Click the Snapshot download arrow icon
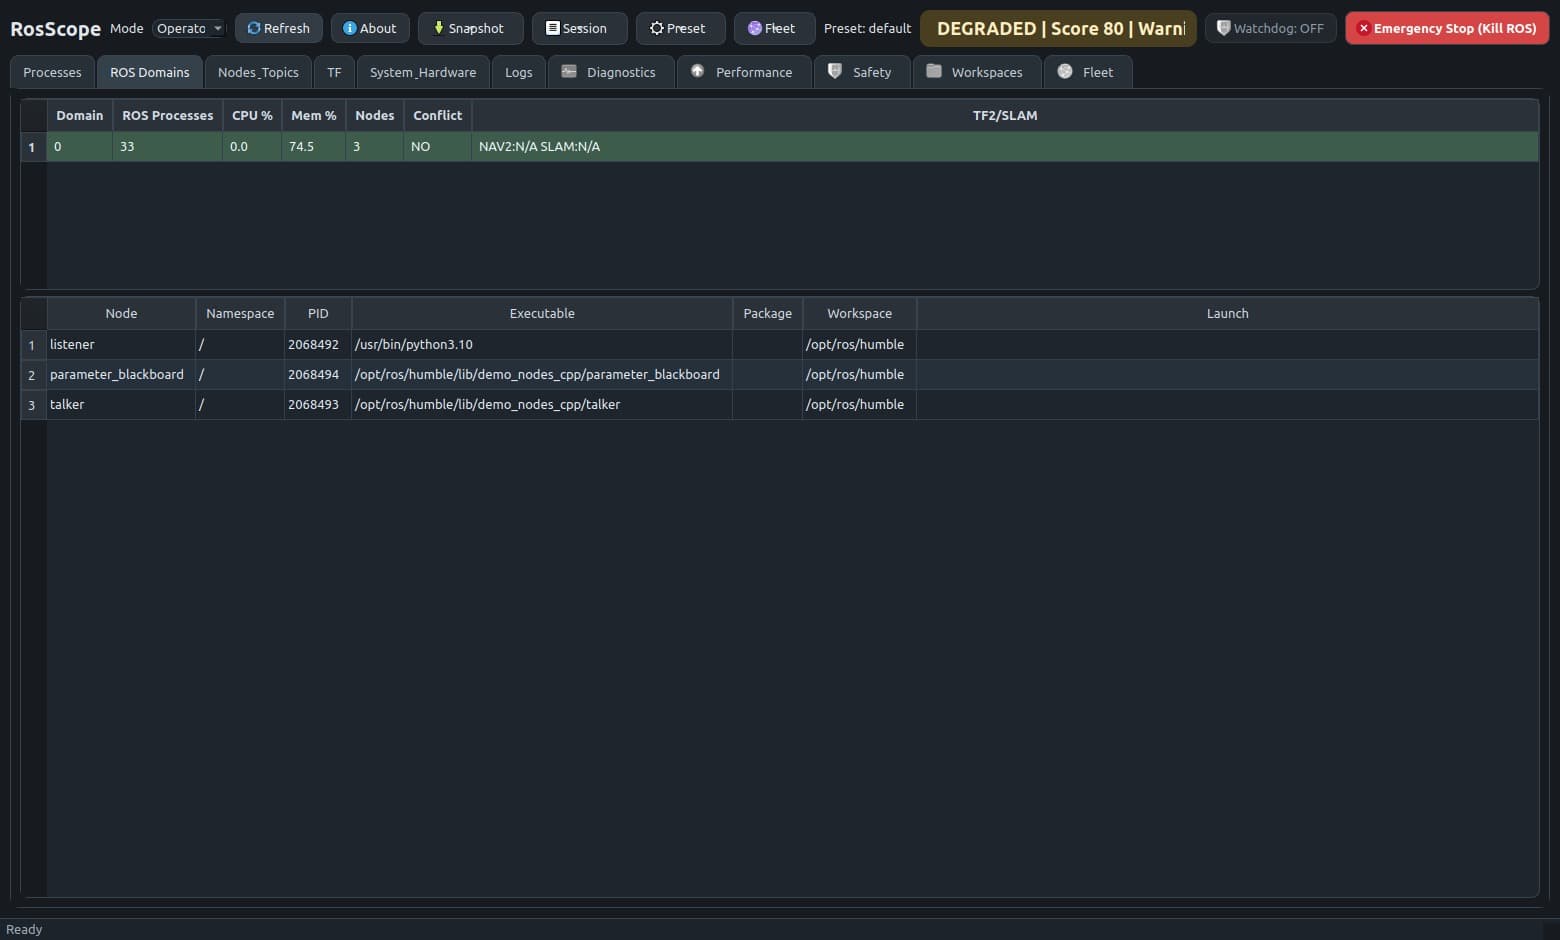Image resolution: width=1560 pixels, height=940 pixels. coord(438,28)
